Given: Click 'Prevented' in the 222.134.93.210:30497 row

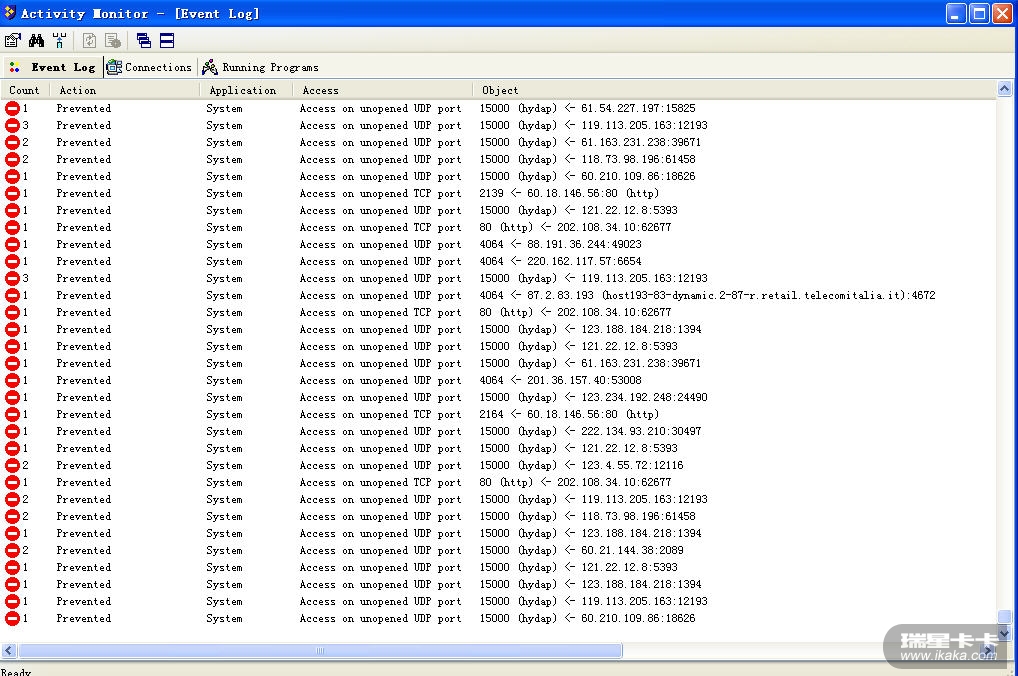Looking at the screenshot, I should click(84, 431).
